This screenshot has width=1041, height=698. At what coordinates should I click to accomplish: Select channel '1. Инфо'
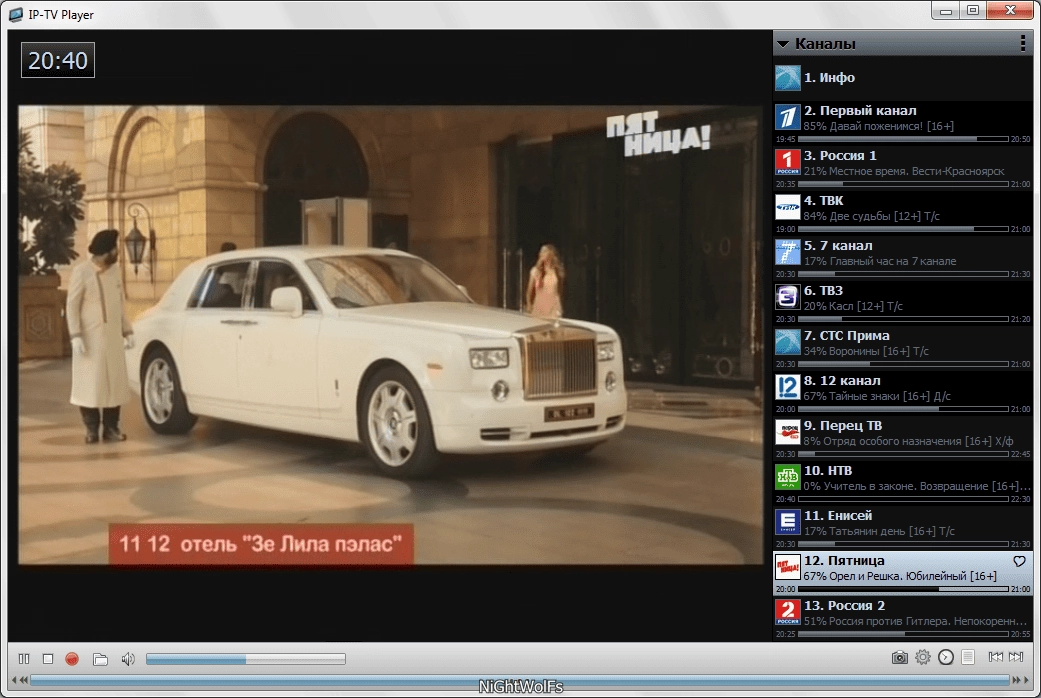(903, 78)
